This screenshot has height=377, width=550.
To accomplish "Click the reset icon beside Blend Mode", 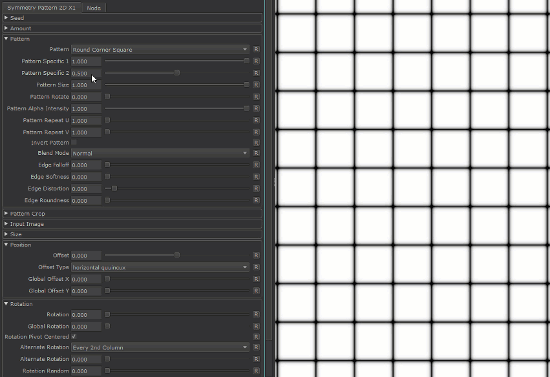I will coord(256,153).
